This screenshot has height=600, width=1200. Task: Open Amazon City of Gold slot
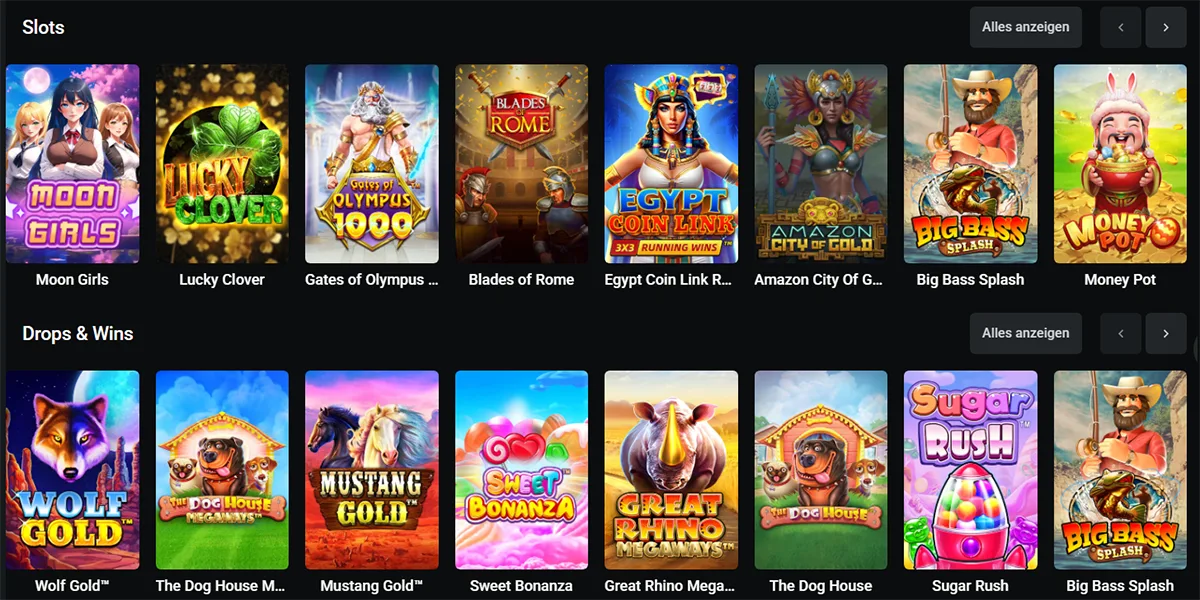(821, 164)
